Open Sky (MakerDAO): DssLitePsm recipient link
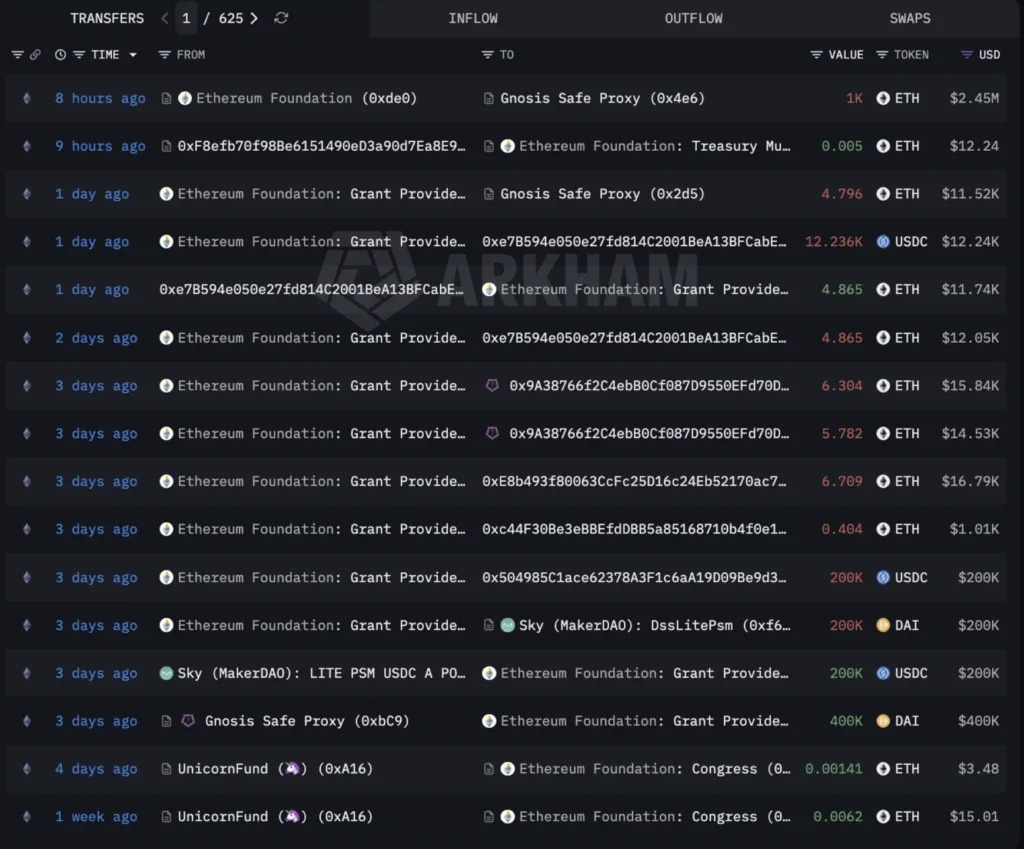Image resolution: width=1024 pixels, height=849 pixels. (654, 626)
